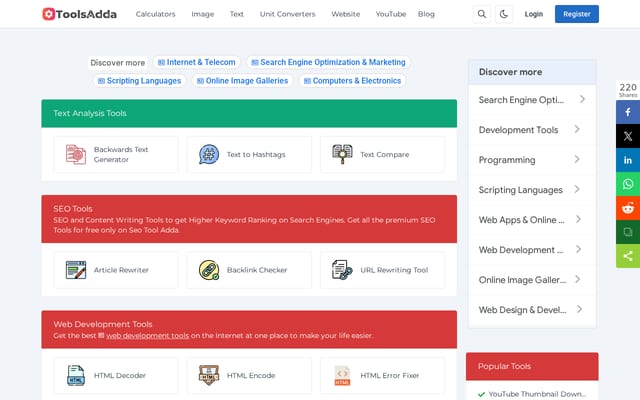Share via WhatsApp icon
The width and height of the screenshot is (640, 400).
tap(628, 184)
